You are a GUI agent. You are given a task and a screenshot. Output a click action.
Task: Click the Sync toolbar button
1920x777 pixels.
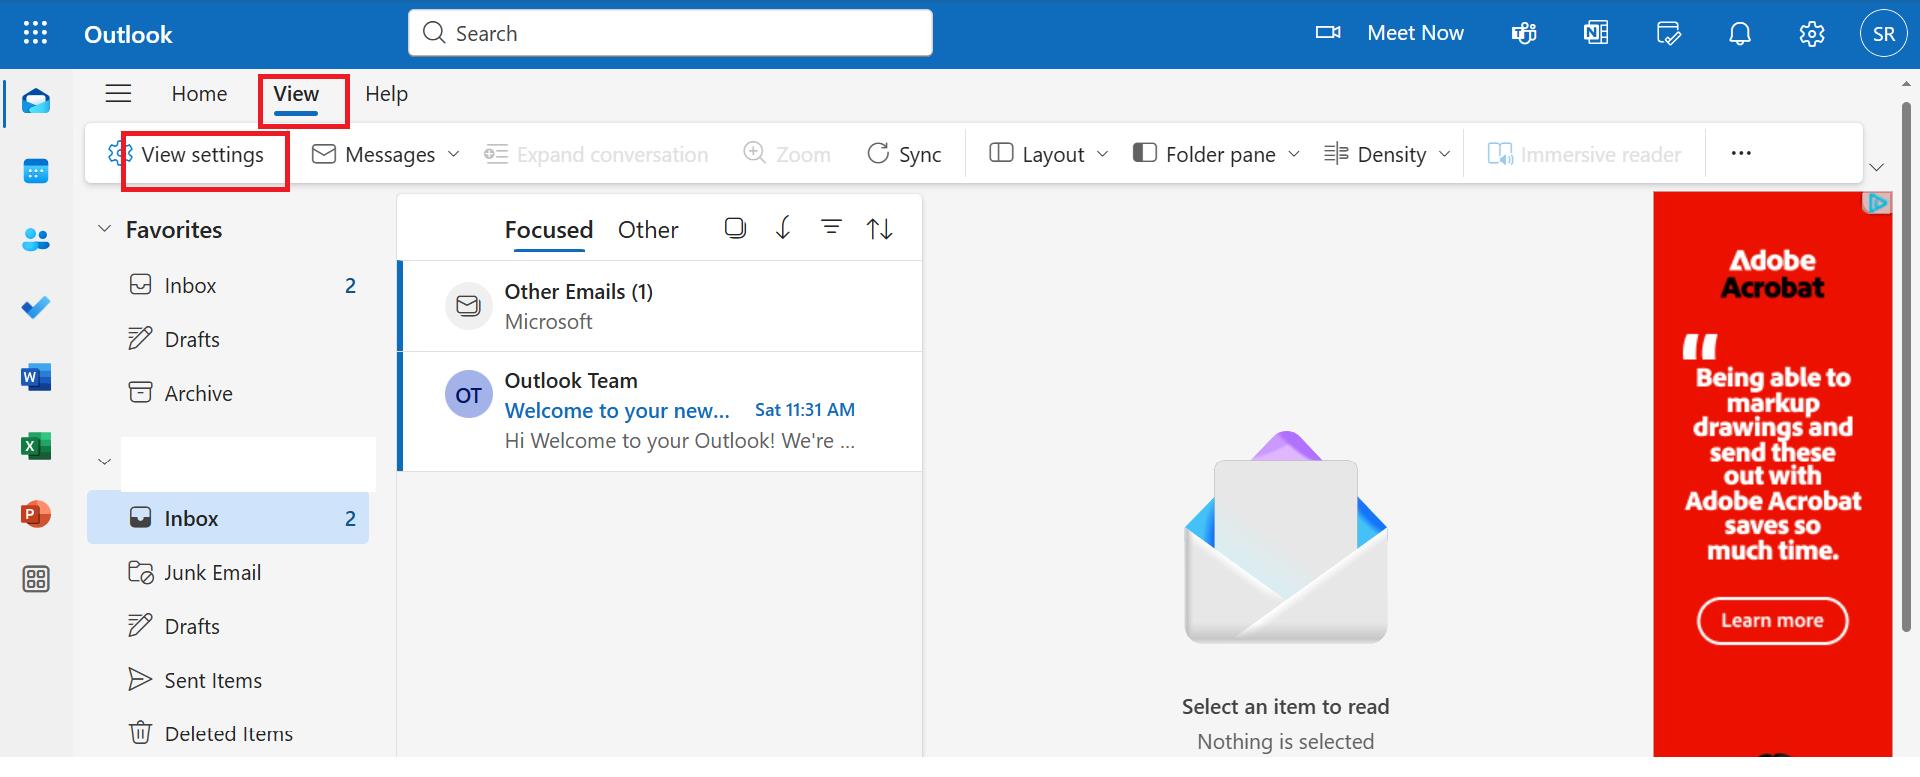[904, 154]
